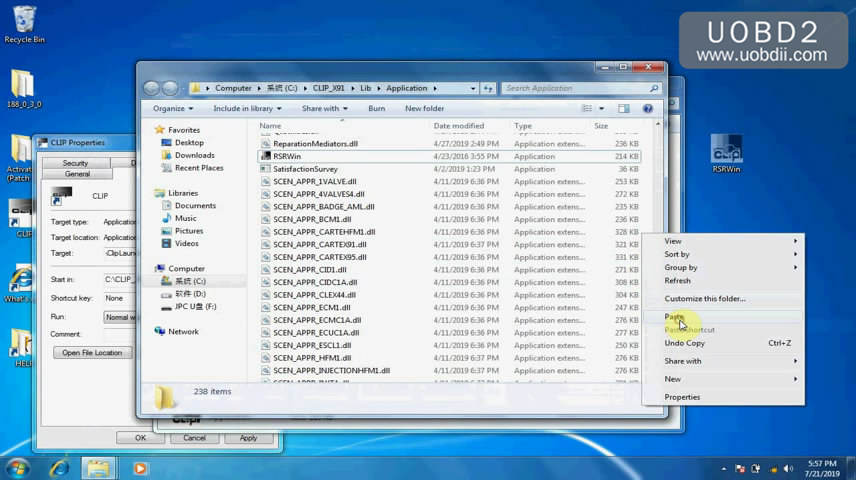Open Music library in navigation pane
Viewport: 856px width, 480px height.
pyautogui.click(x=185, y=218)
